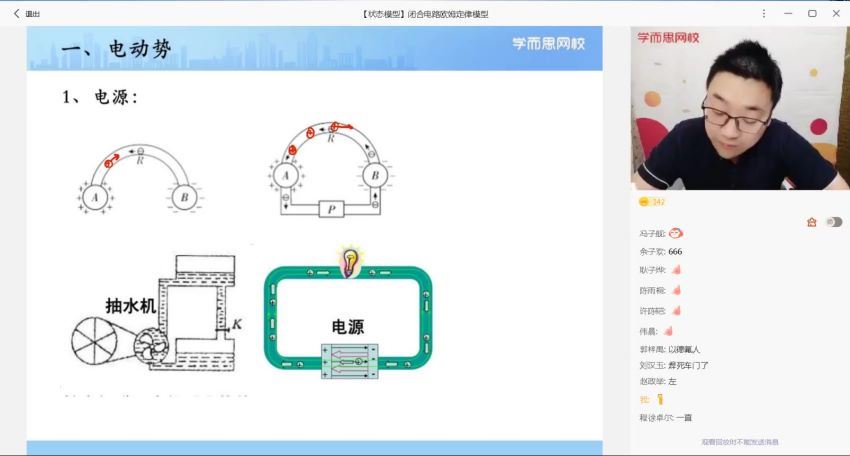Select the chat message saying 一直
The image size is (850, 456).
666,418
